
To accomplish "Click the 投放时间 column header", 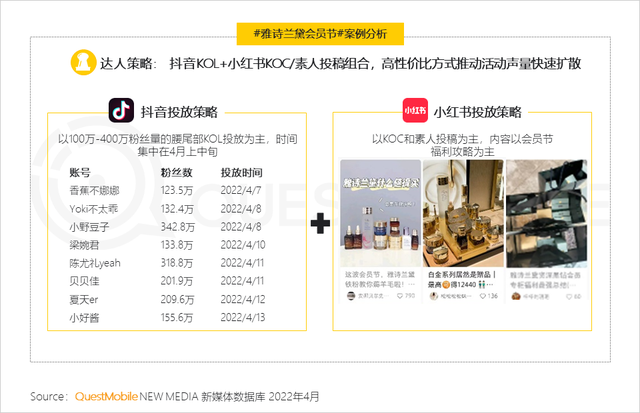I will (x=242, y=172).
